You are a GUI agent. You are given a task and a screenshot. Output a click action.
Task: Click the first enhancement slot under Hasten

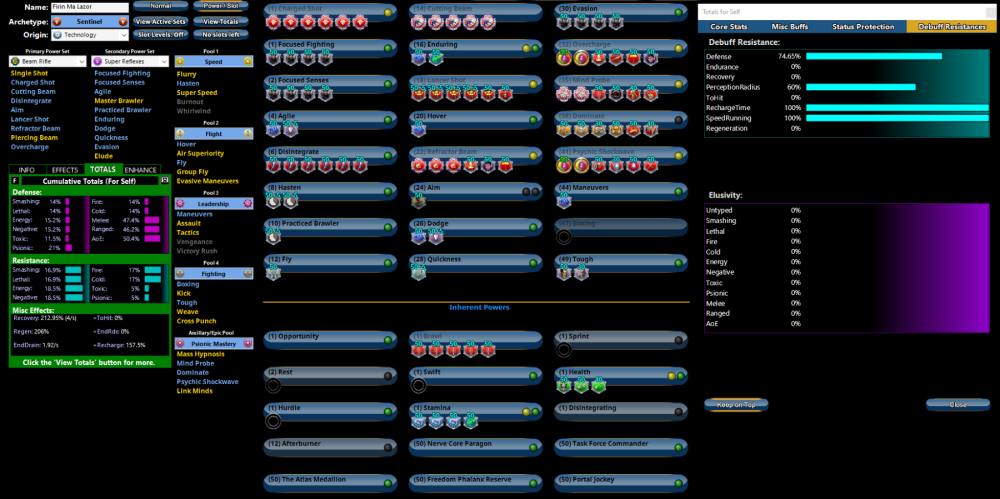coord(274,202)
